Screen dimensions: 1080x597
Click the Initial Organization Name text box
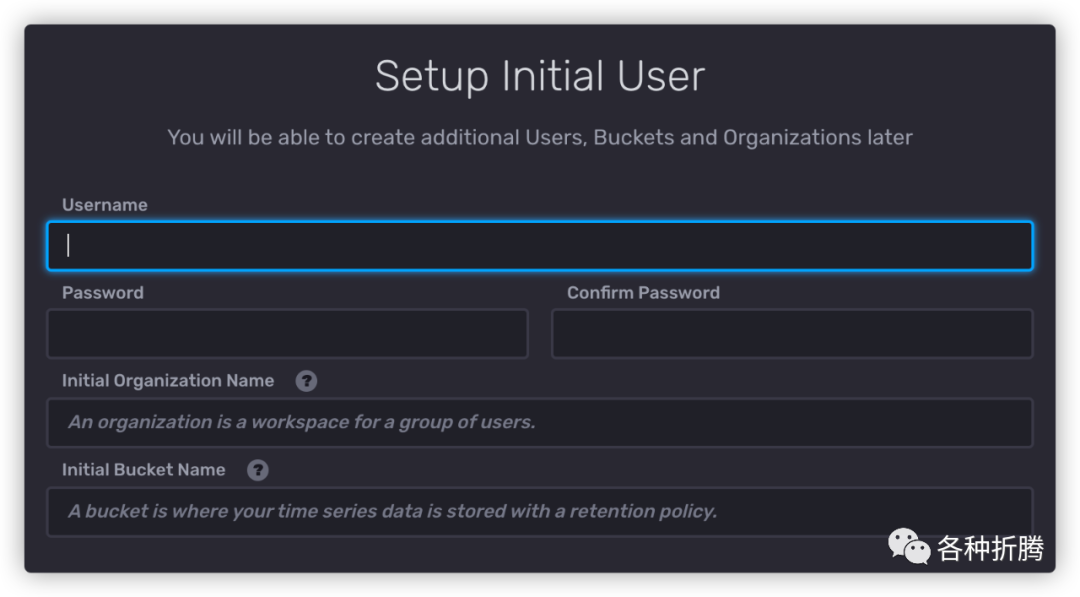[539, 422]
